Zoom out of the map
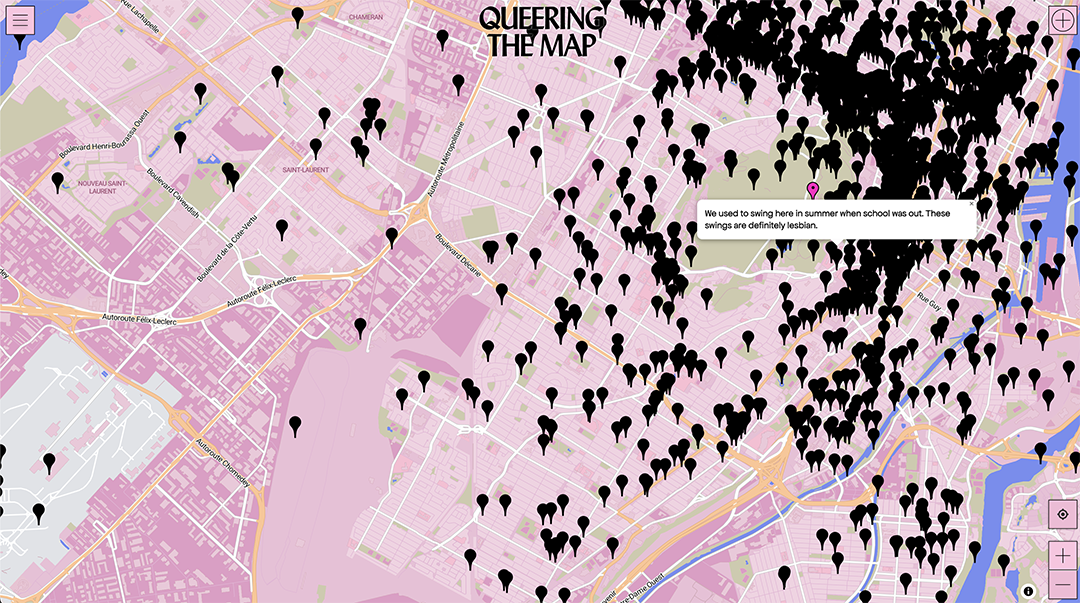Image resolution: width=1080 pixels, height=603 pixels. (x=1062, y=585)
